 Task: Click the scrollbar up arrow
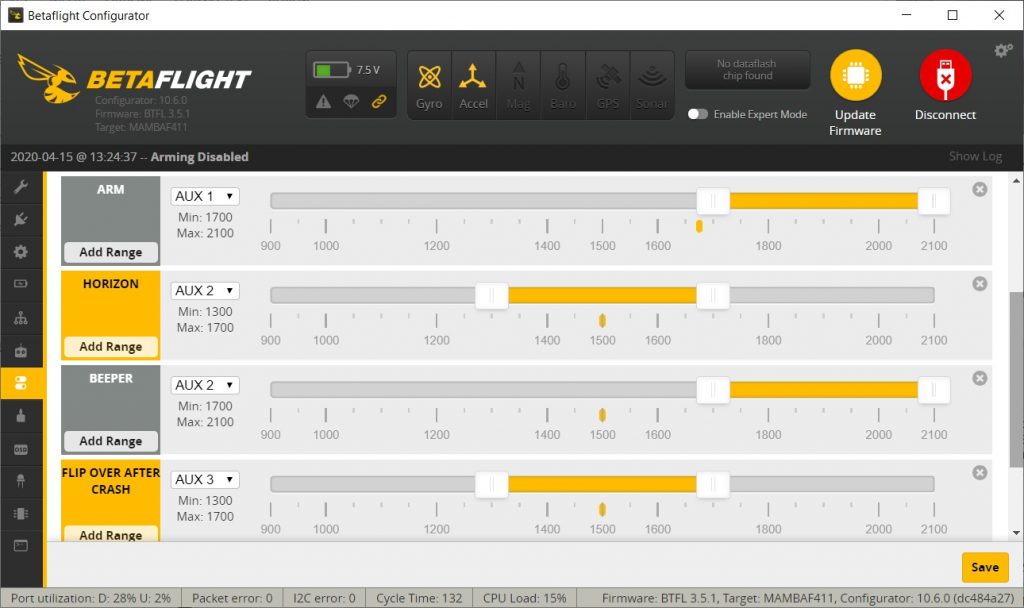pos(1016,181)
